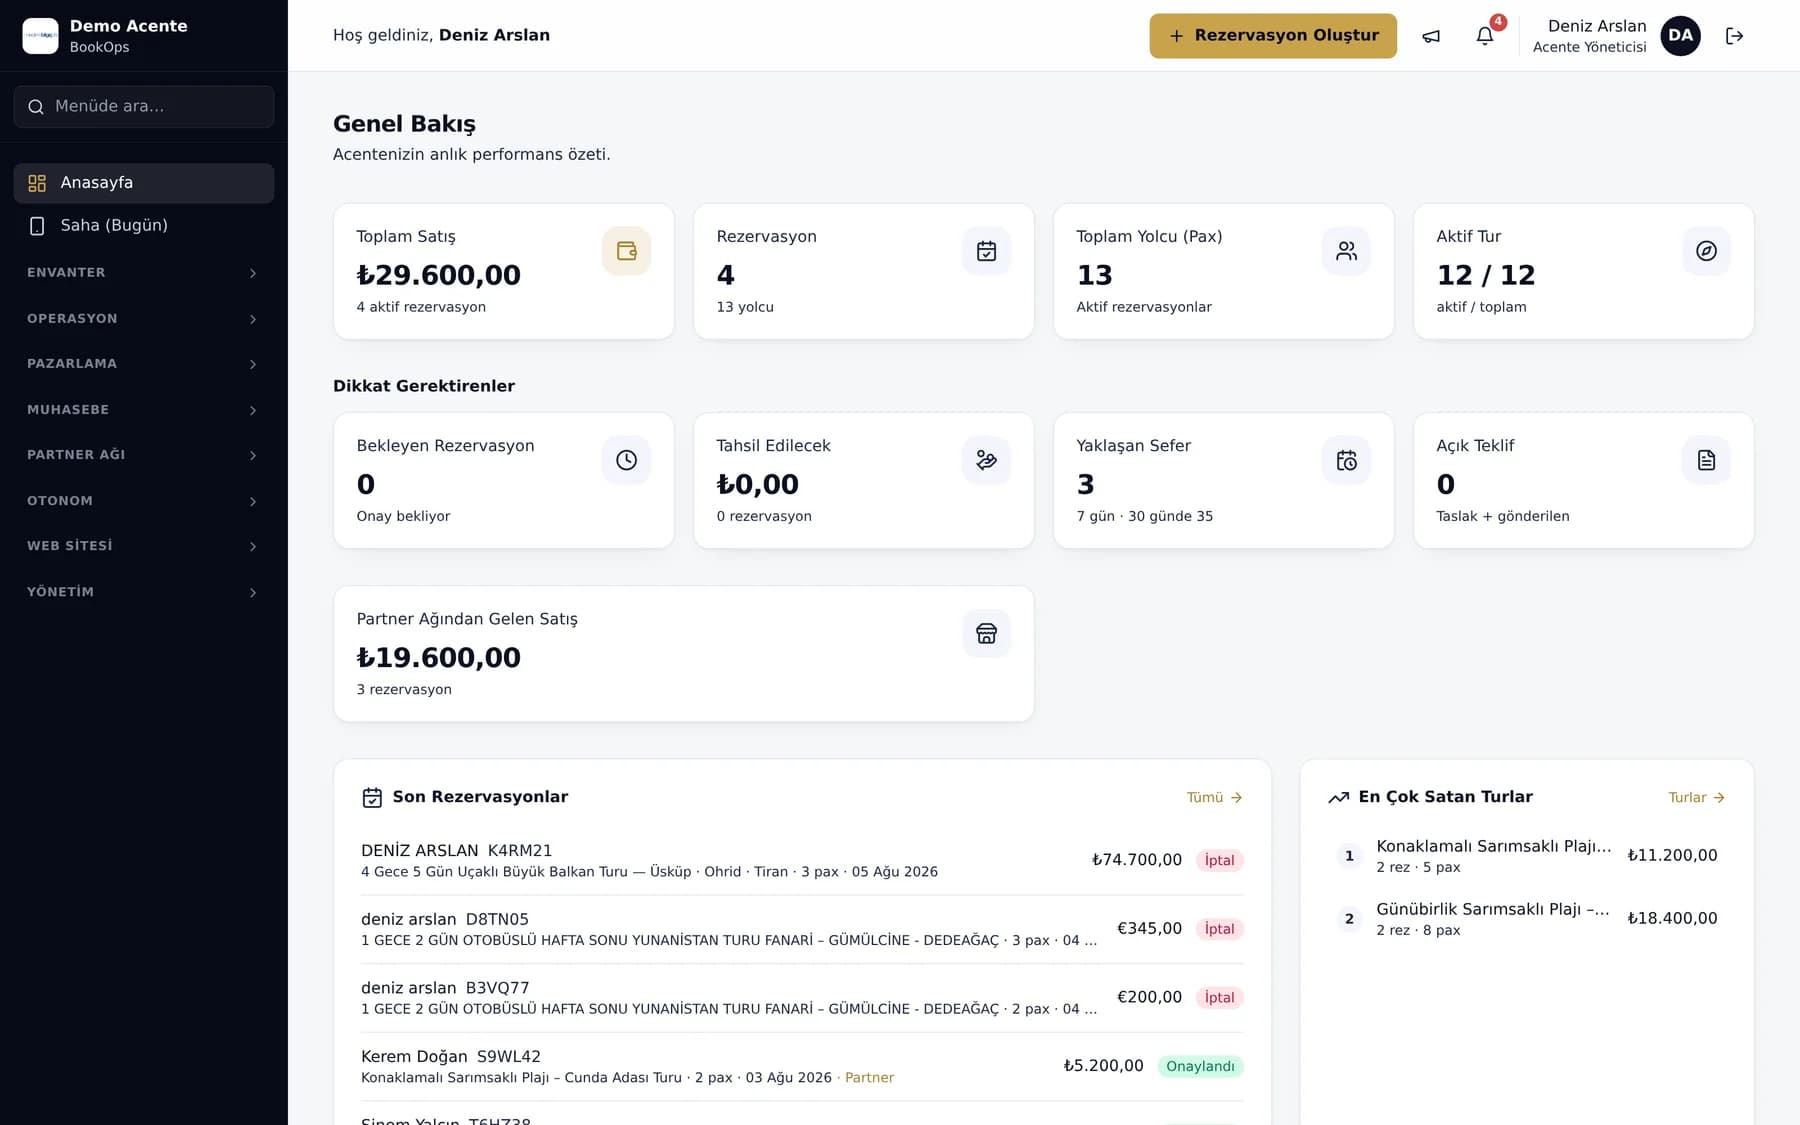The image size is (1800, 1125).
Task: Open the notifications bell icon
Action: pyautogui.click(x=1485, y=36)
